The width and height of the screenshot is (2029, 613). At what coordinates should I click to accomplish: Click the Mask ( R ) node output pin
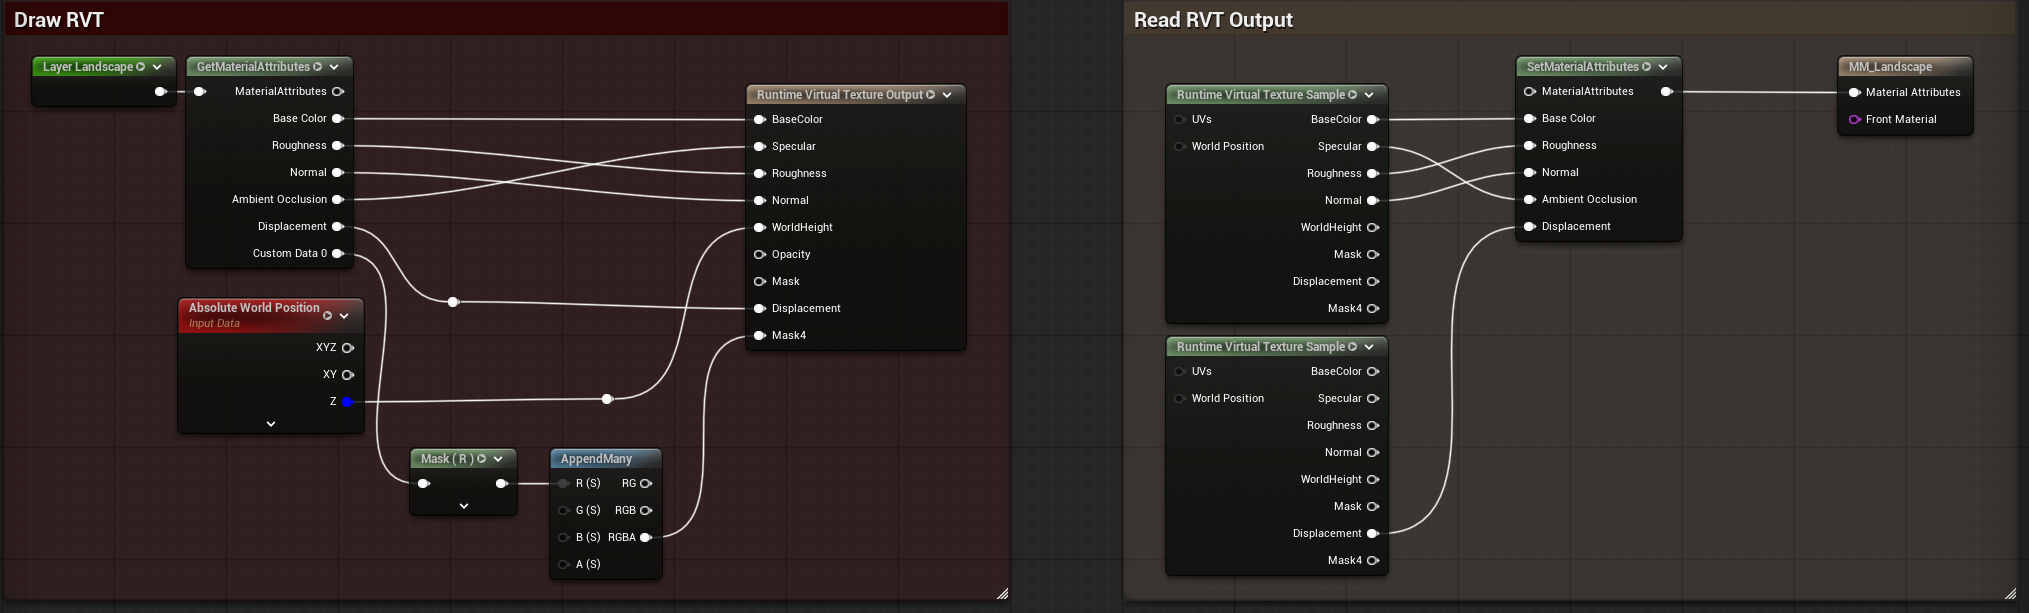pos(502,484)
